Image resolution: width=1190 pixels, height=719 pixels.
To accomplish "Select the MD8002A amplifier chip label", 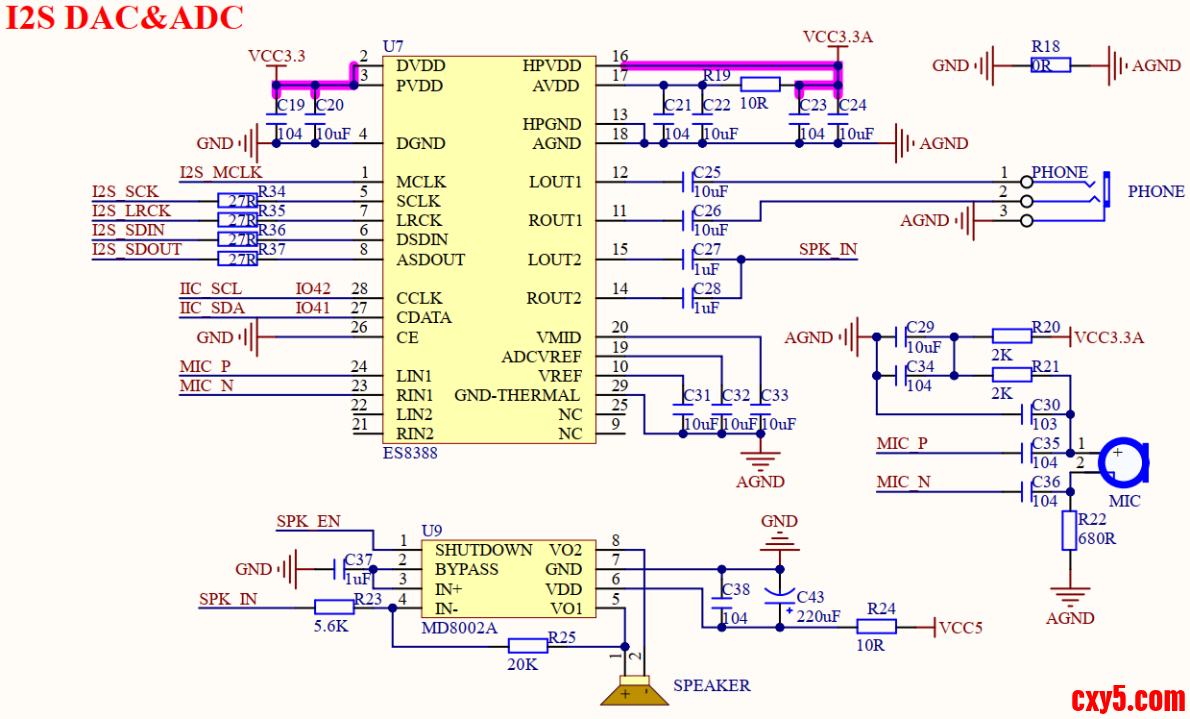I will point(459,628).
